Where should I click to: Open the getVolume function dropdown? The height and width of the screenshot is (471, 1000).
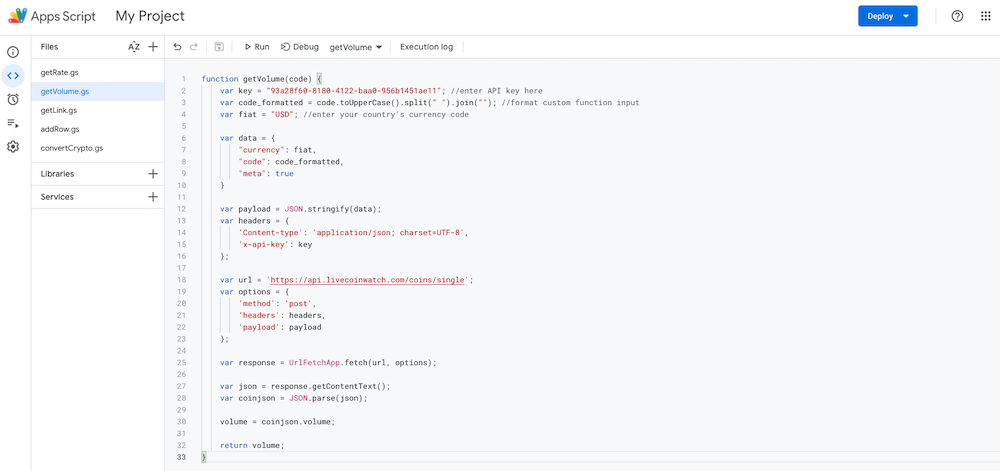(x=356, y=47)
